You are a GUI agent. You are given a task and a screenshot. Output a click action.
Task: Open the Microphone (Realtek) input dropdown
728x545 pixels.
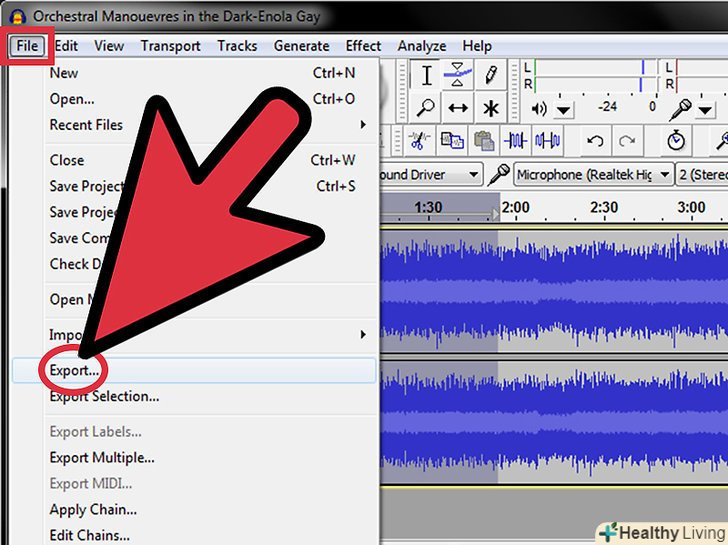pos(593,175)
